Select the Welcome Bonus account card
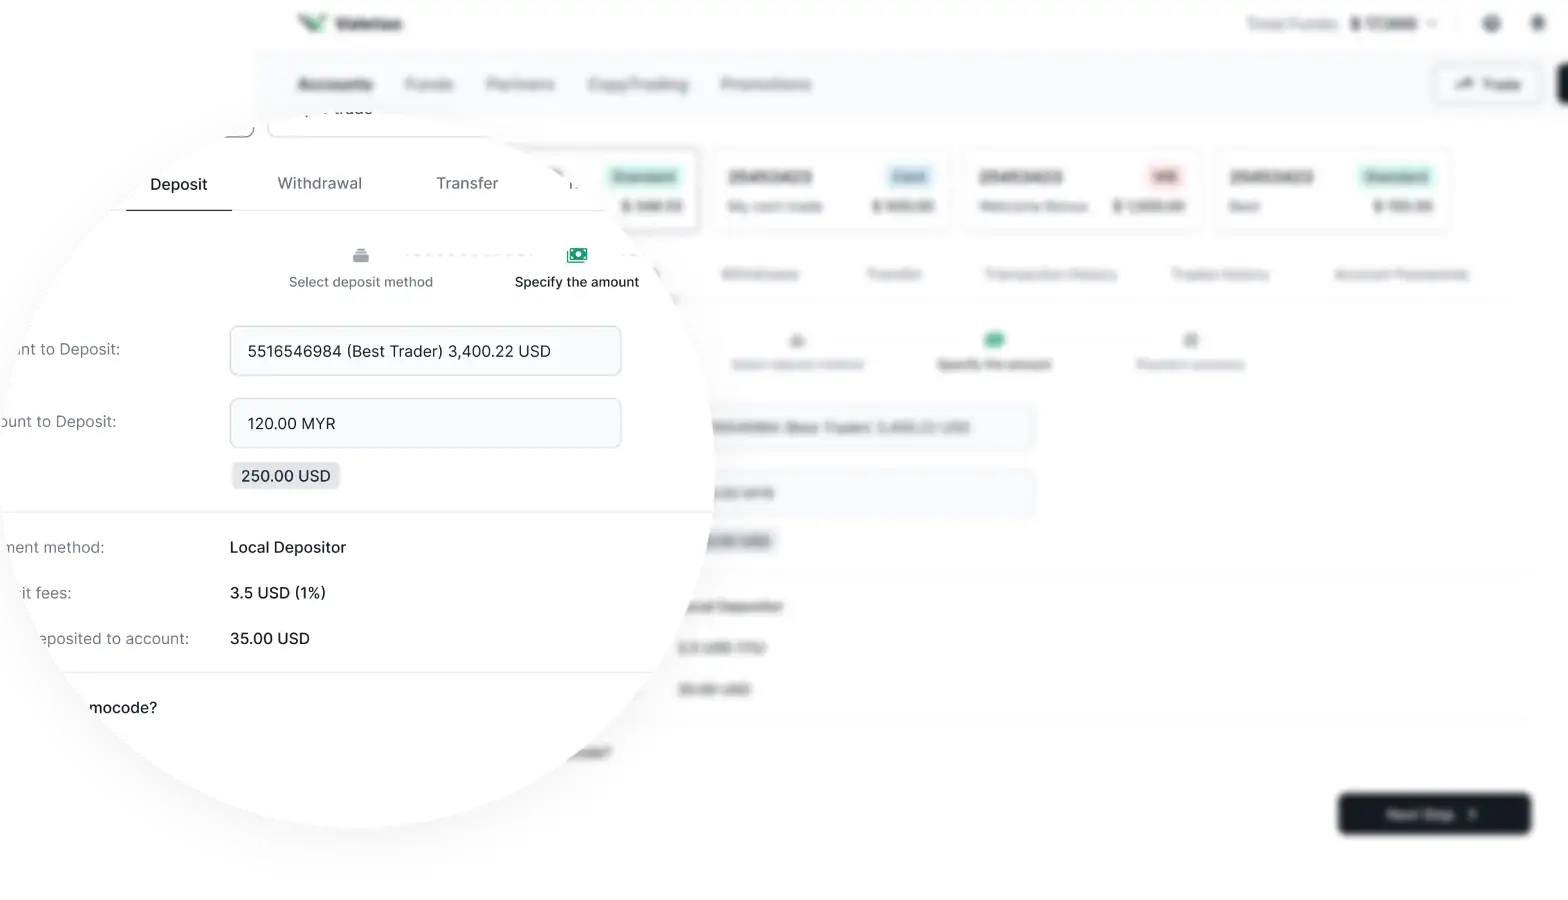 click(1082, 191)
